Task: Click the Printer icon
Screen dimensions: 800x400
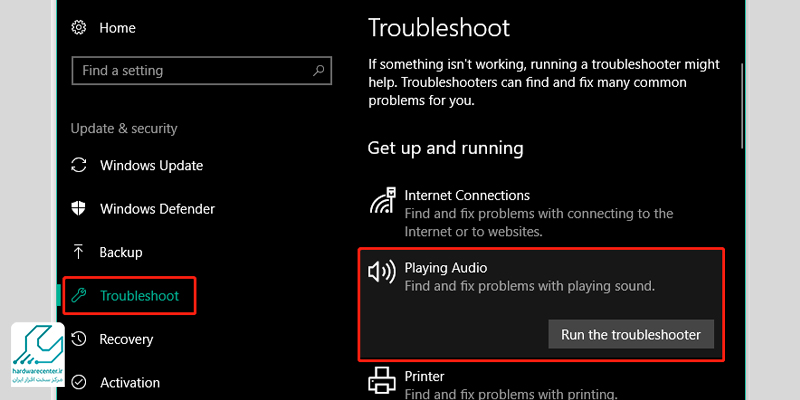Action: [382, 380]
